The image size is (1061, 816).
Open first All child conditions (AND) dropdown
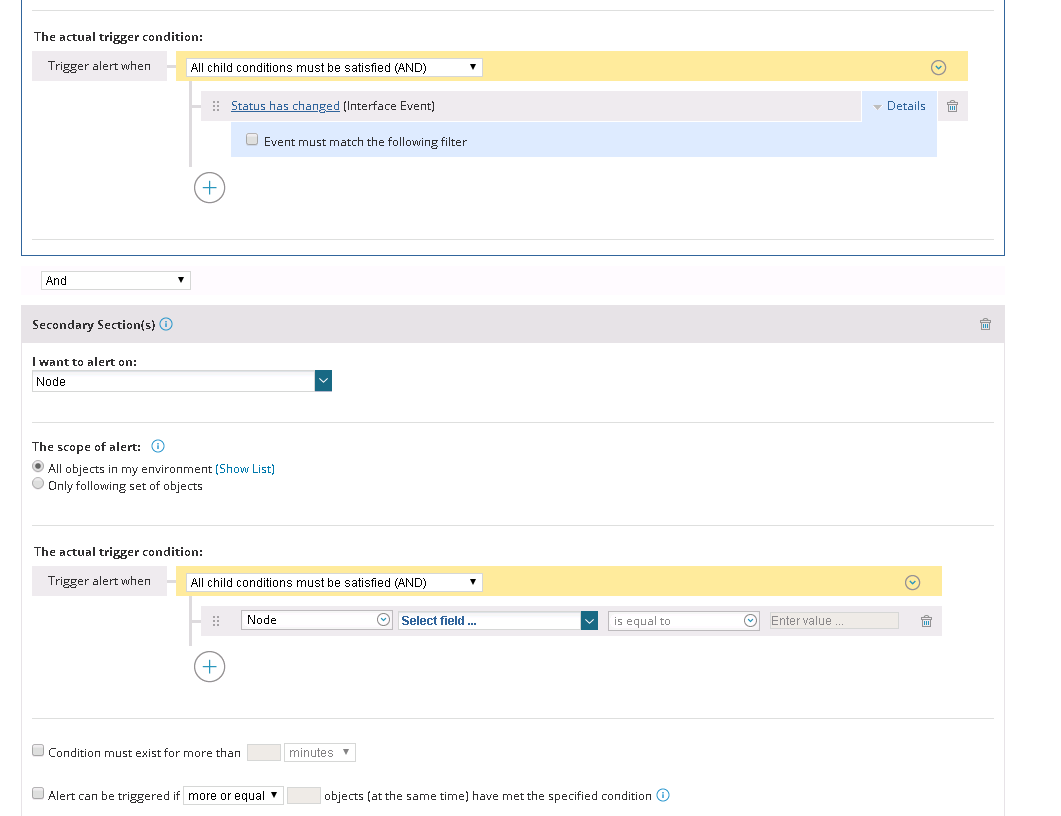point(334,68)
